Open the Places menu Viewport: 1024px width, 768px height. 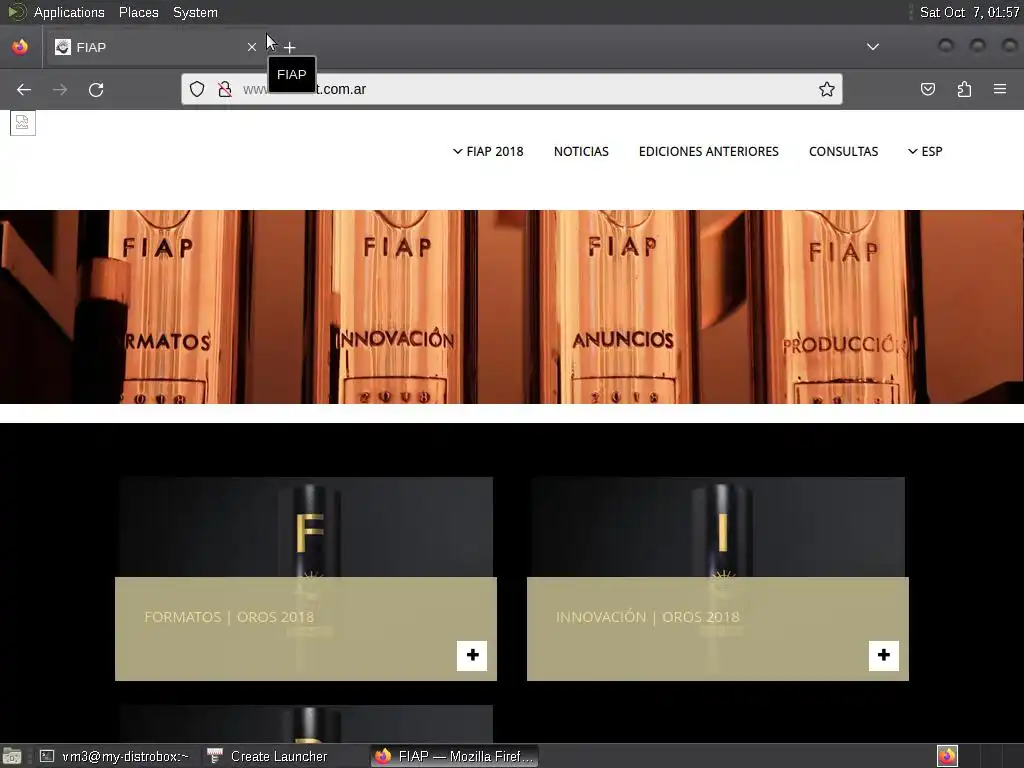pyautogui.click(x=138, y=12)
